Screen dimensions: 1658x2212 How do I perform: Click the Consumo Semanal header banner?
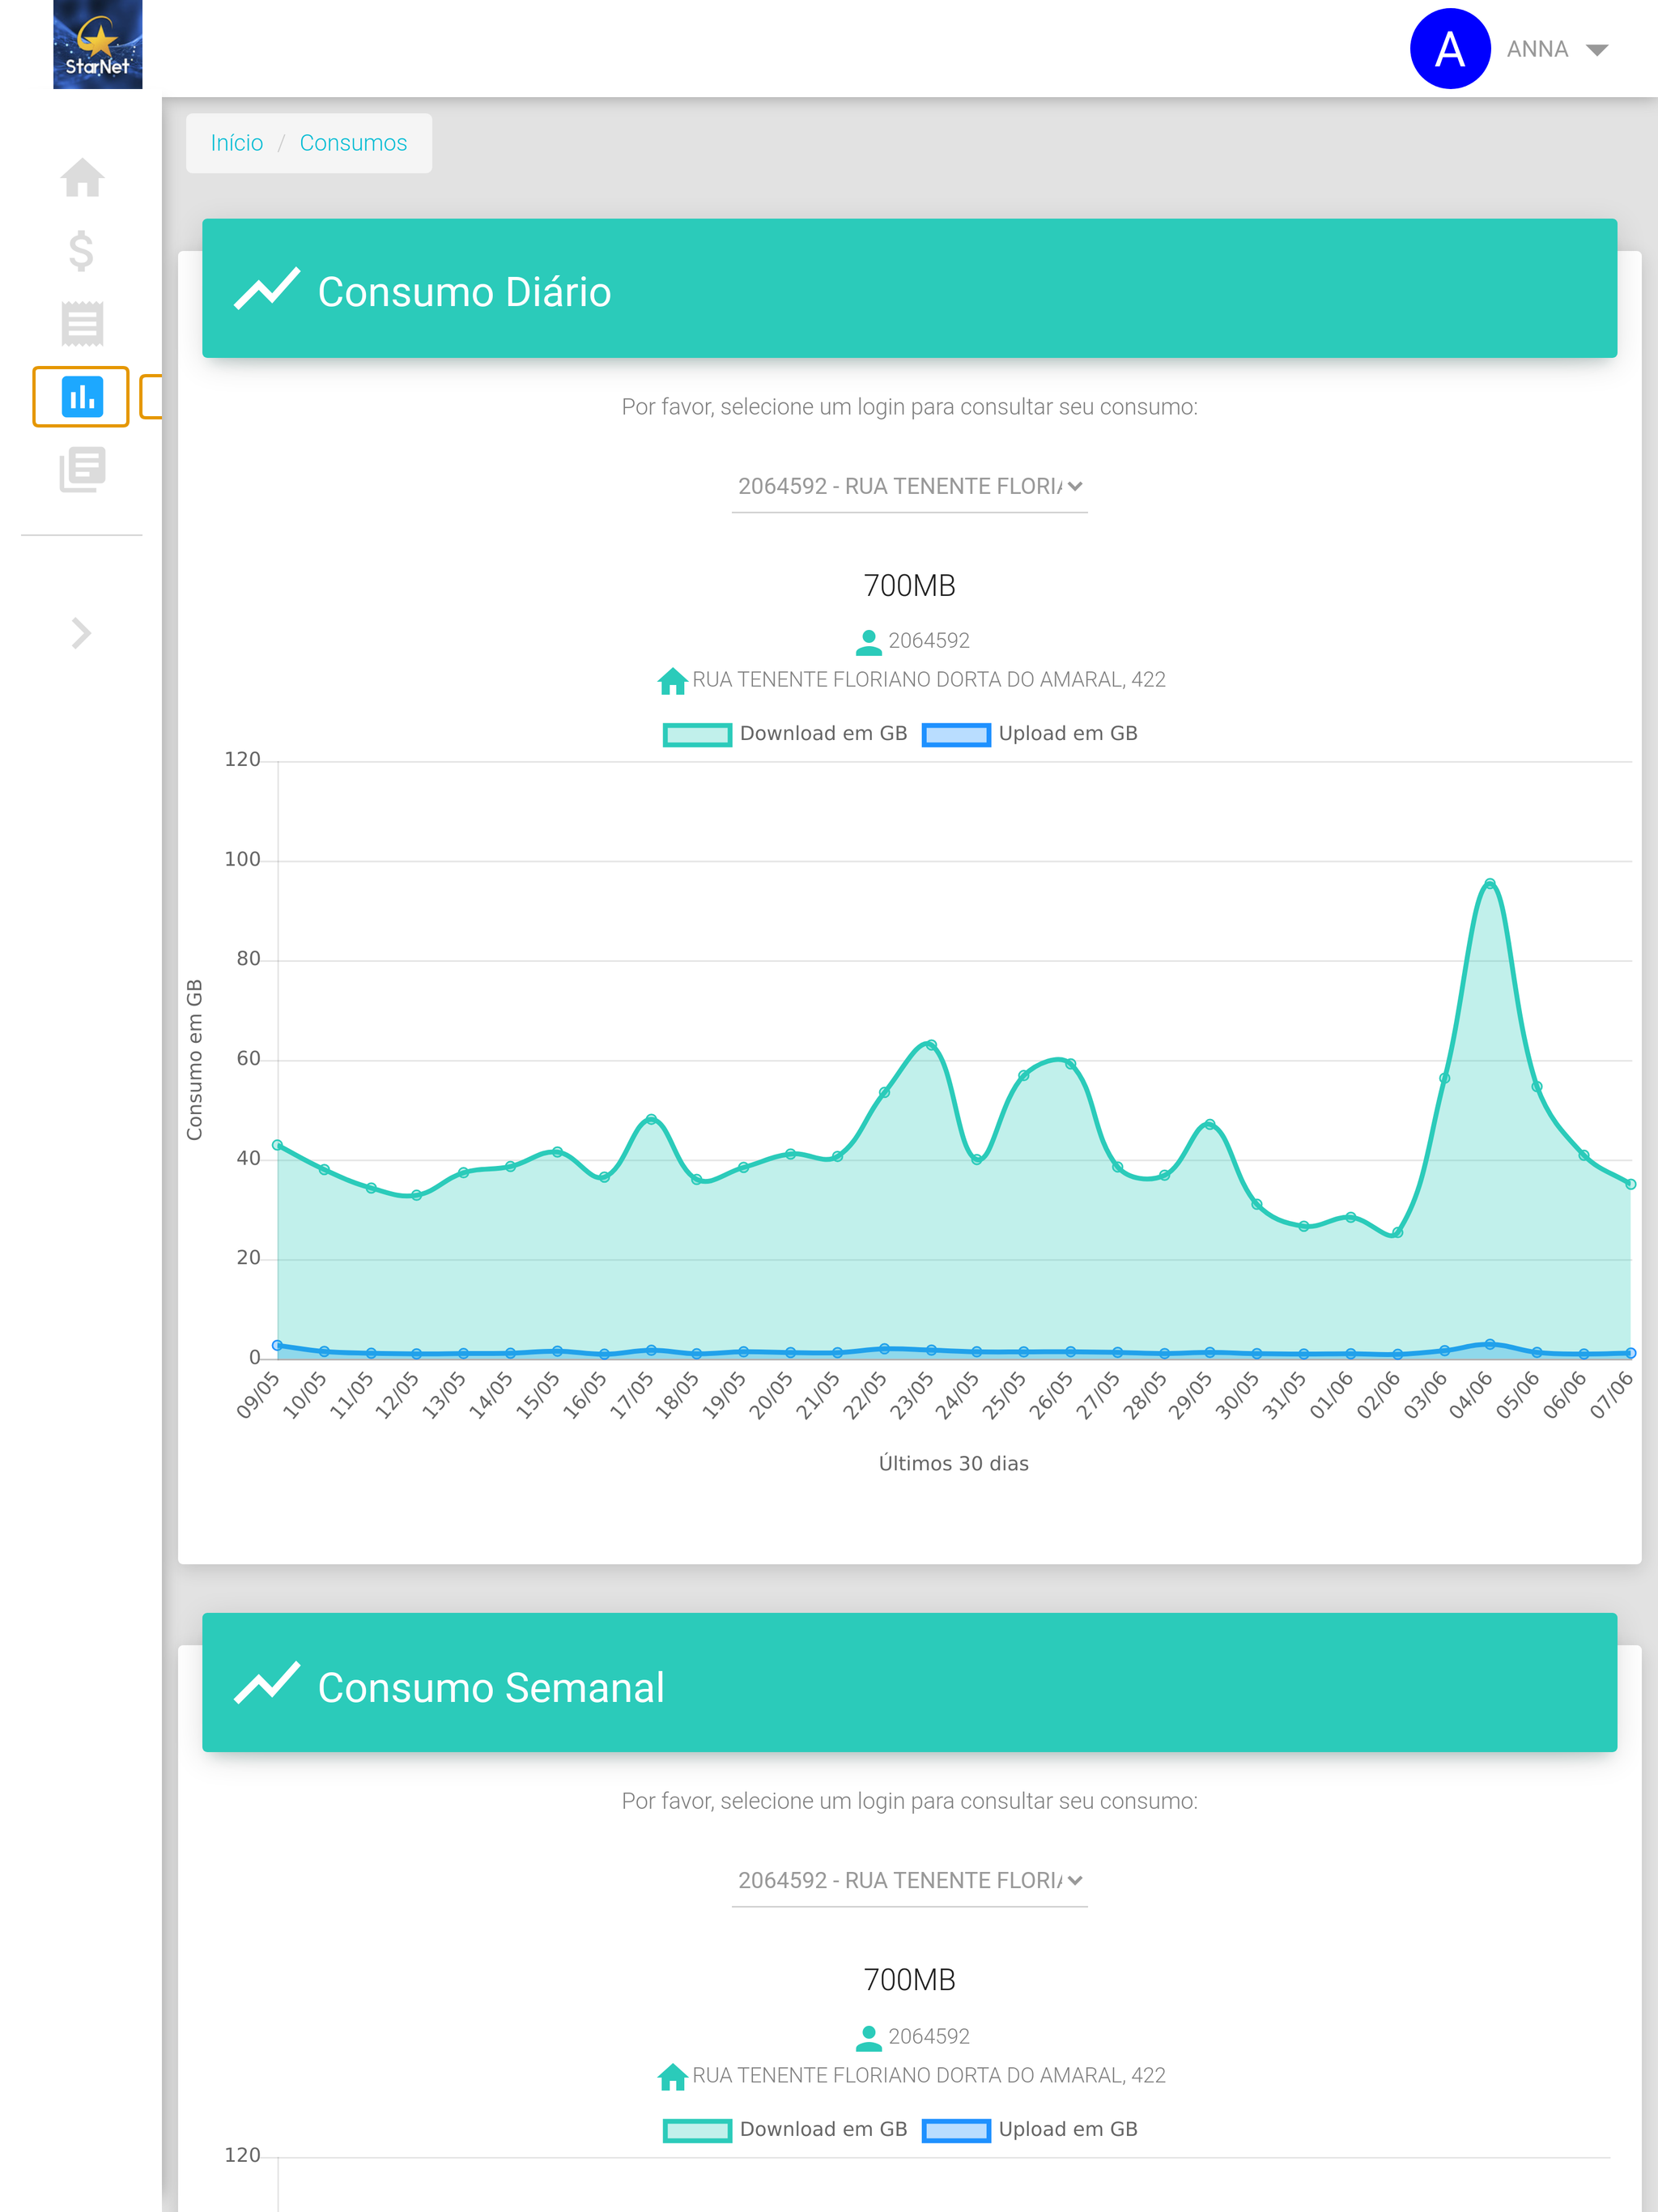pyautogui.click(x=909, y=1683)
